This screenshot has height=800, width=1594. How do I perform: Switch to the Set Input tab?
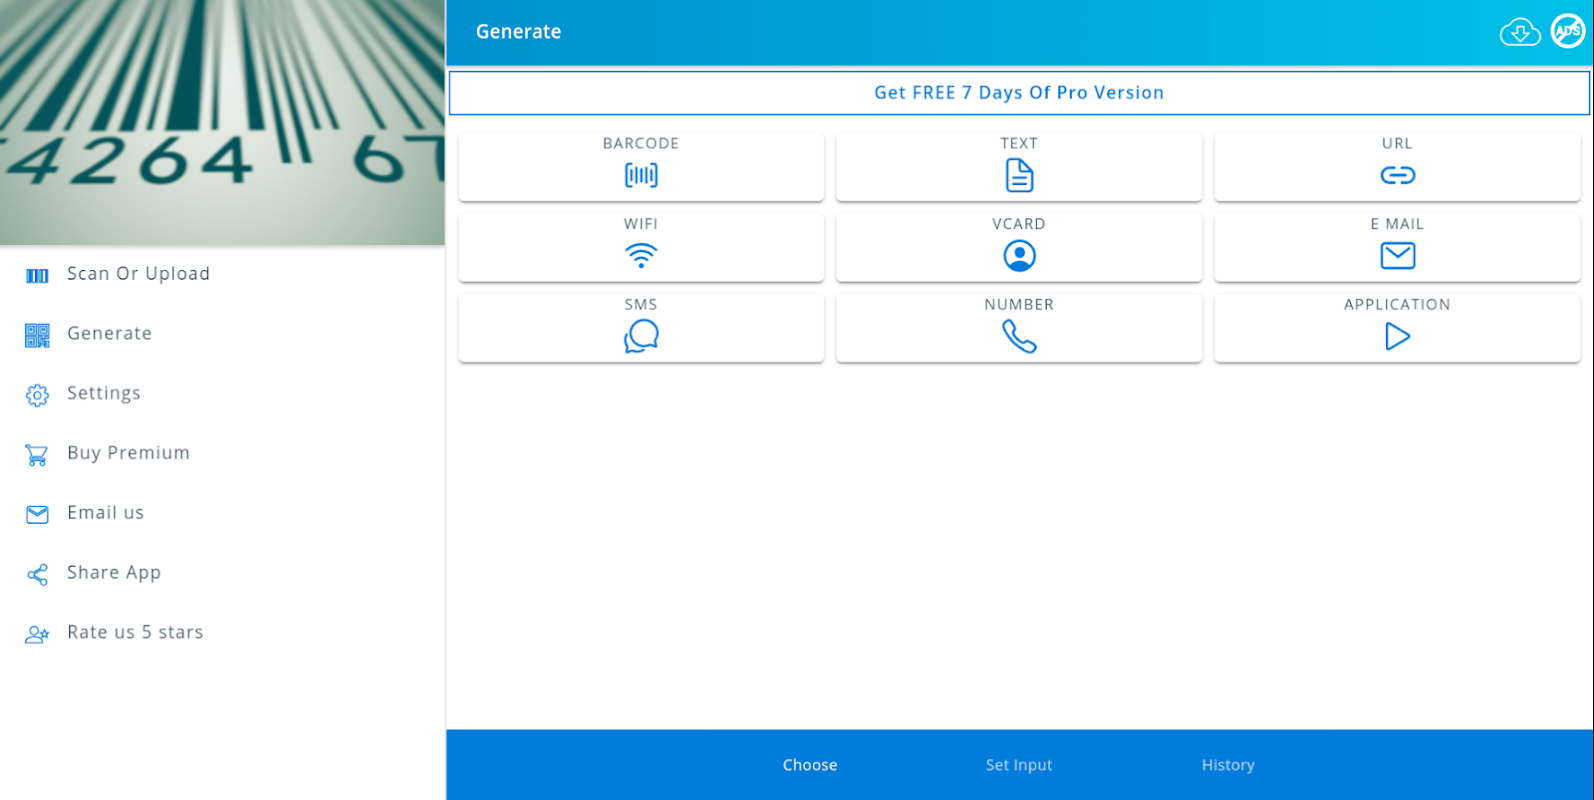1019,765
